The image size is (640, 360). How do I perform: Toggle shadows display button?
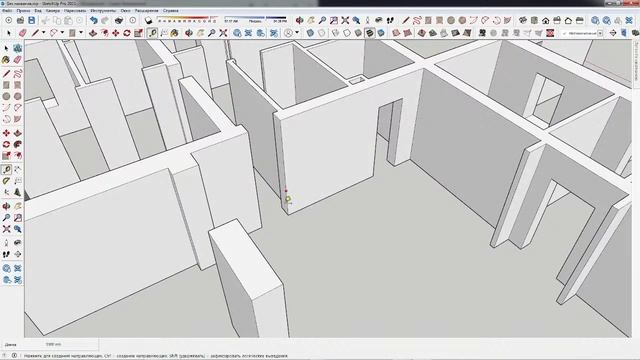click(149, 20)
